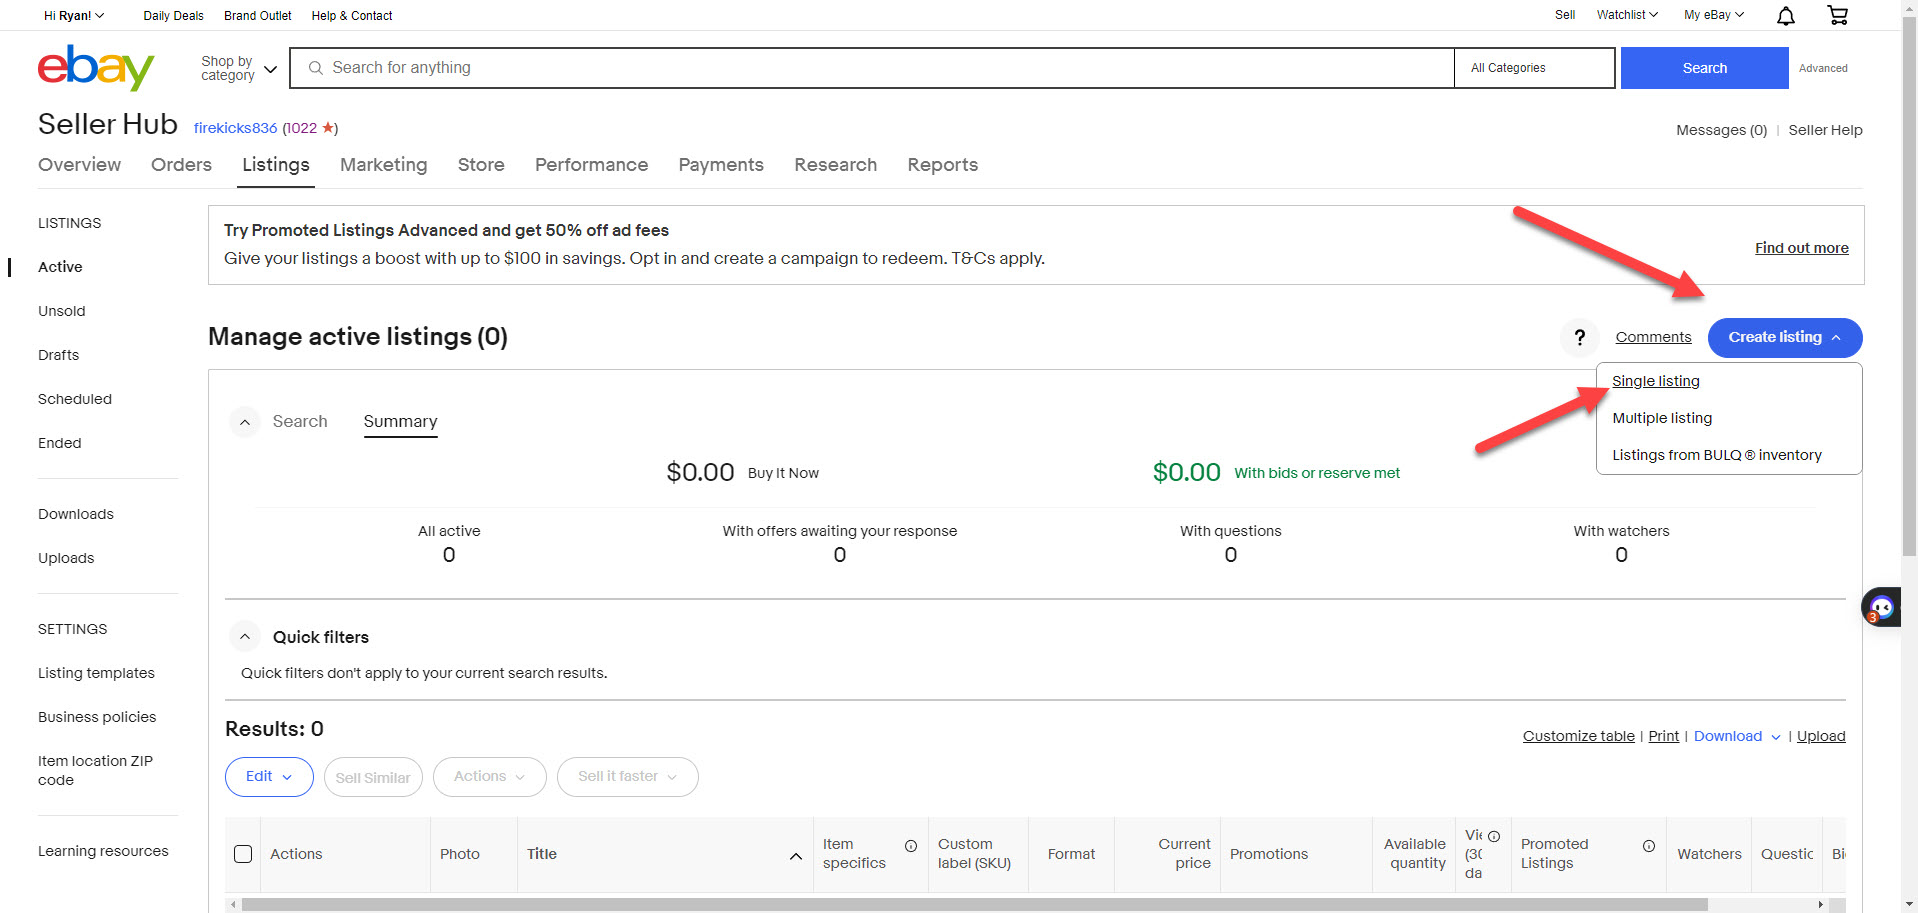Click the Upload link above the table
This screenshot has width=1918, height=913.
coord(1821,736)
